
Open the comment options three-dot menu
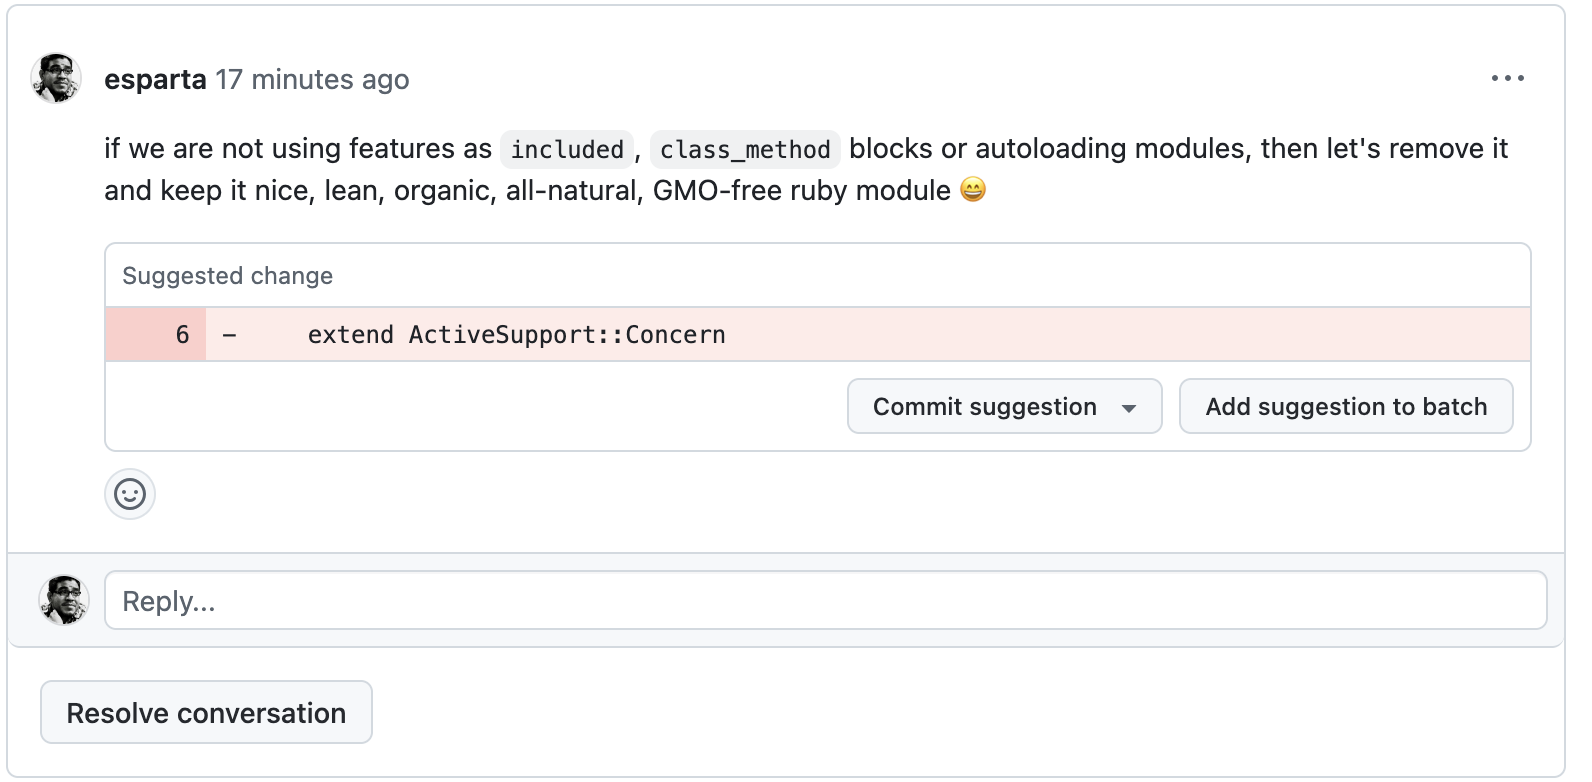point(1507,78)
